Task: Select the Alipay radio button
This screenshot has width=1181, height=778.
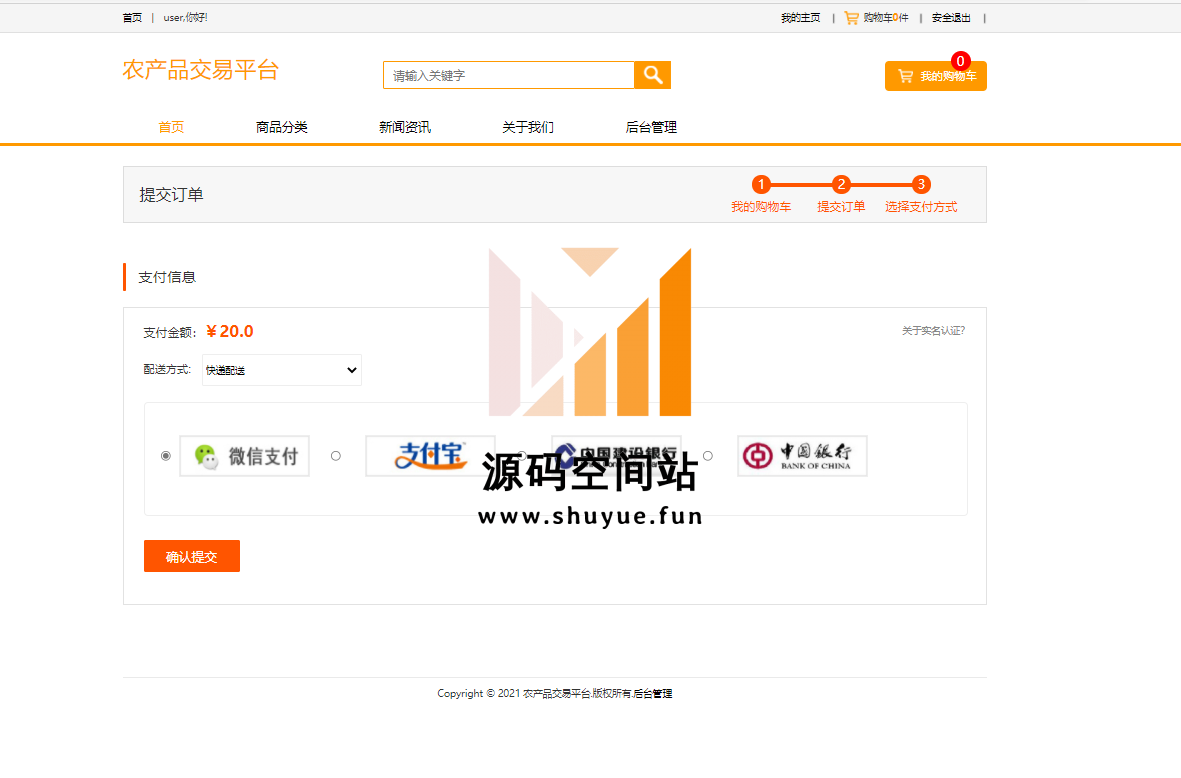Action: point(336,456)
